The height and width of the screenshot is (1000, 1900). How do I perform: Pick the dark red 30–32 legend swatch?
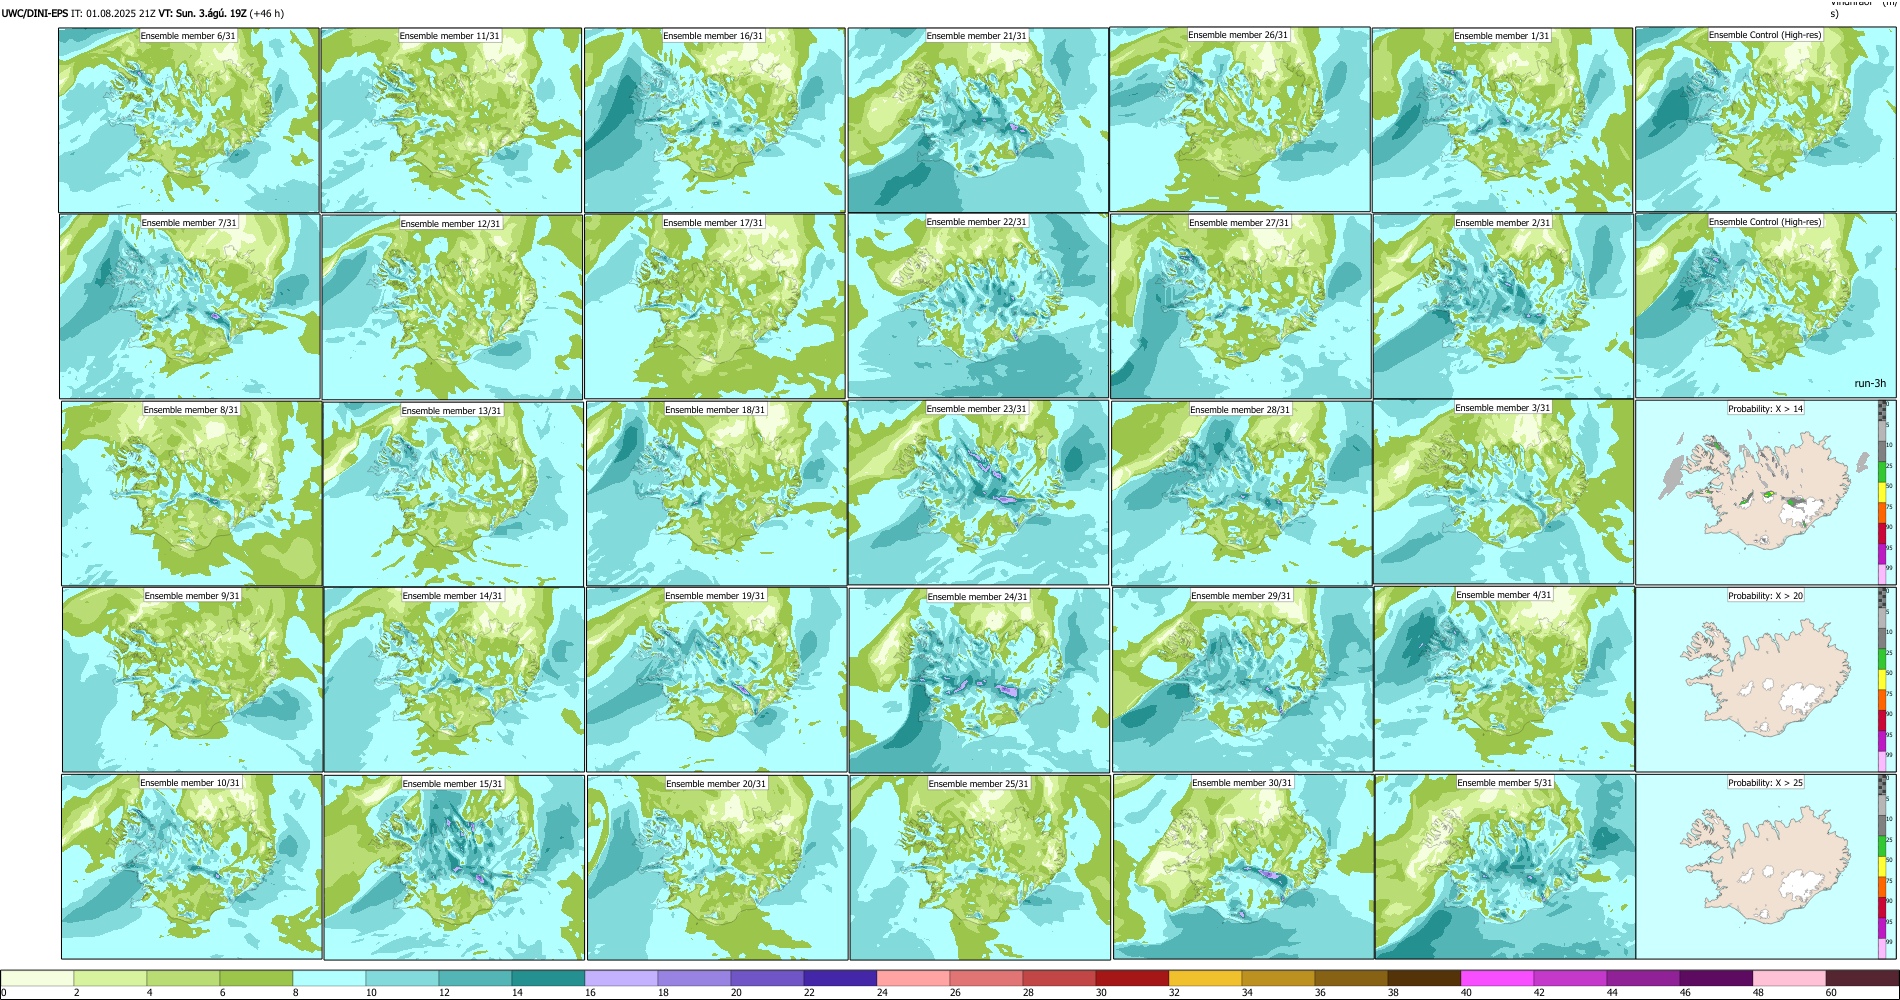(1132, 978)
